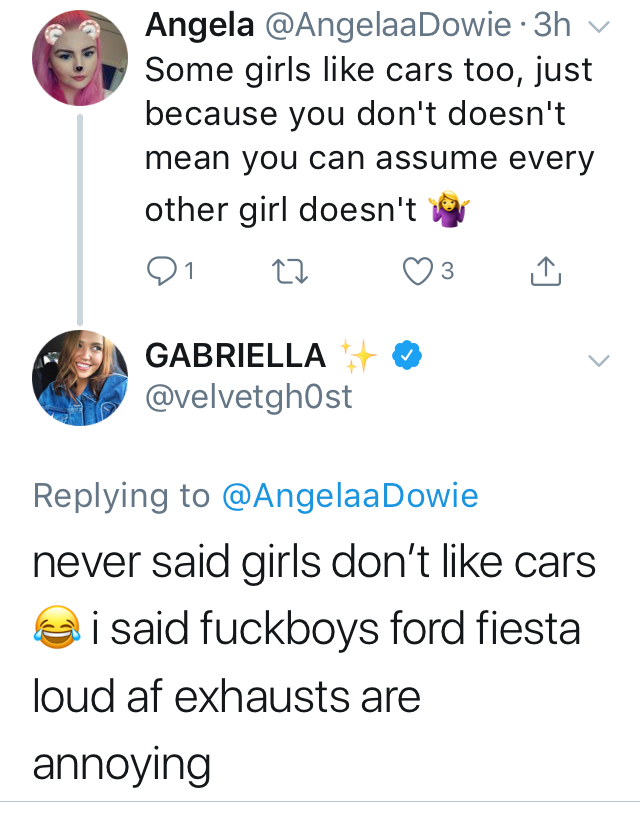Image resolution: width=640 pixels, height=815 pixels.
Task: Open Gabriella's denim jacket profile photo
Action: (x=80, y=378)
